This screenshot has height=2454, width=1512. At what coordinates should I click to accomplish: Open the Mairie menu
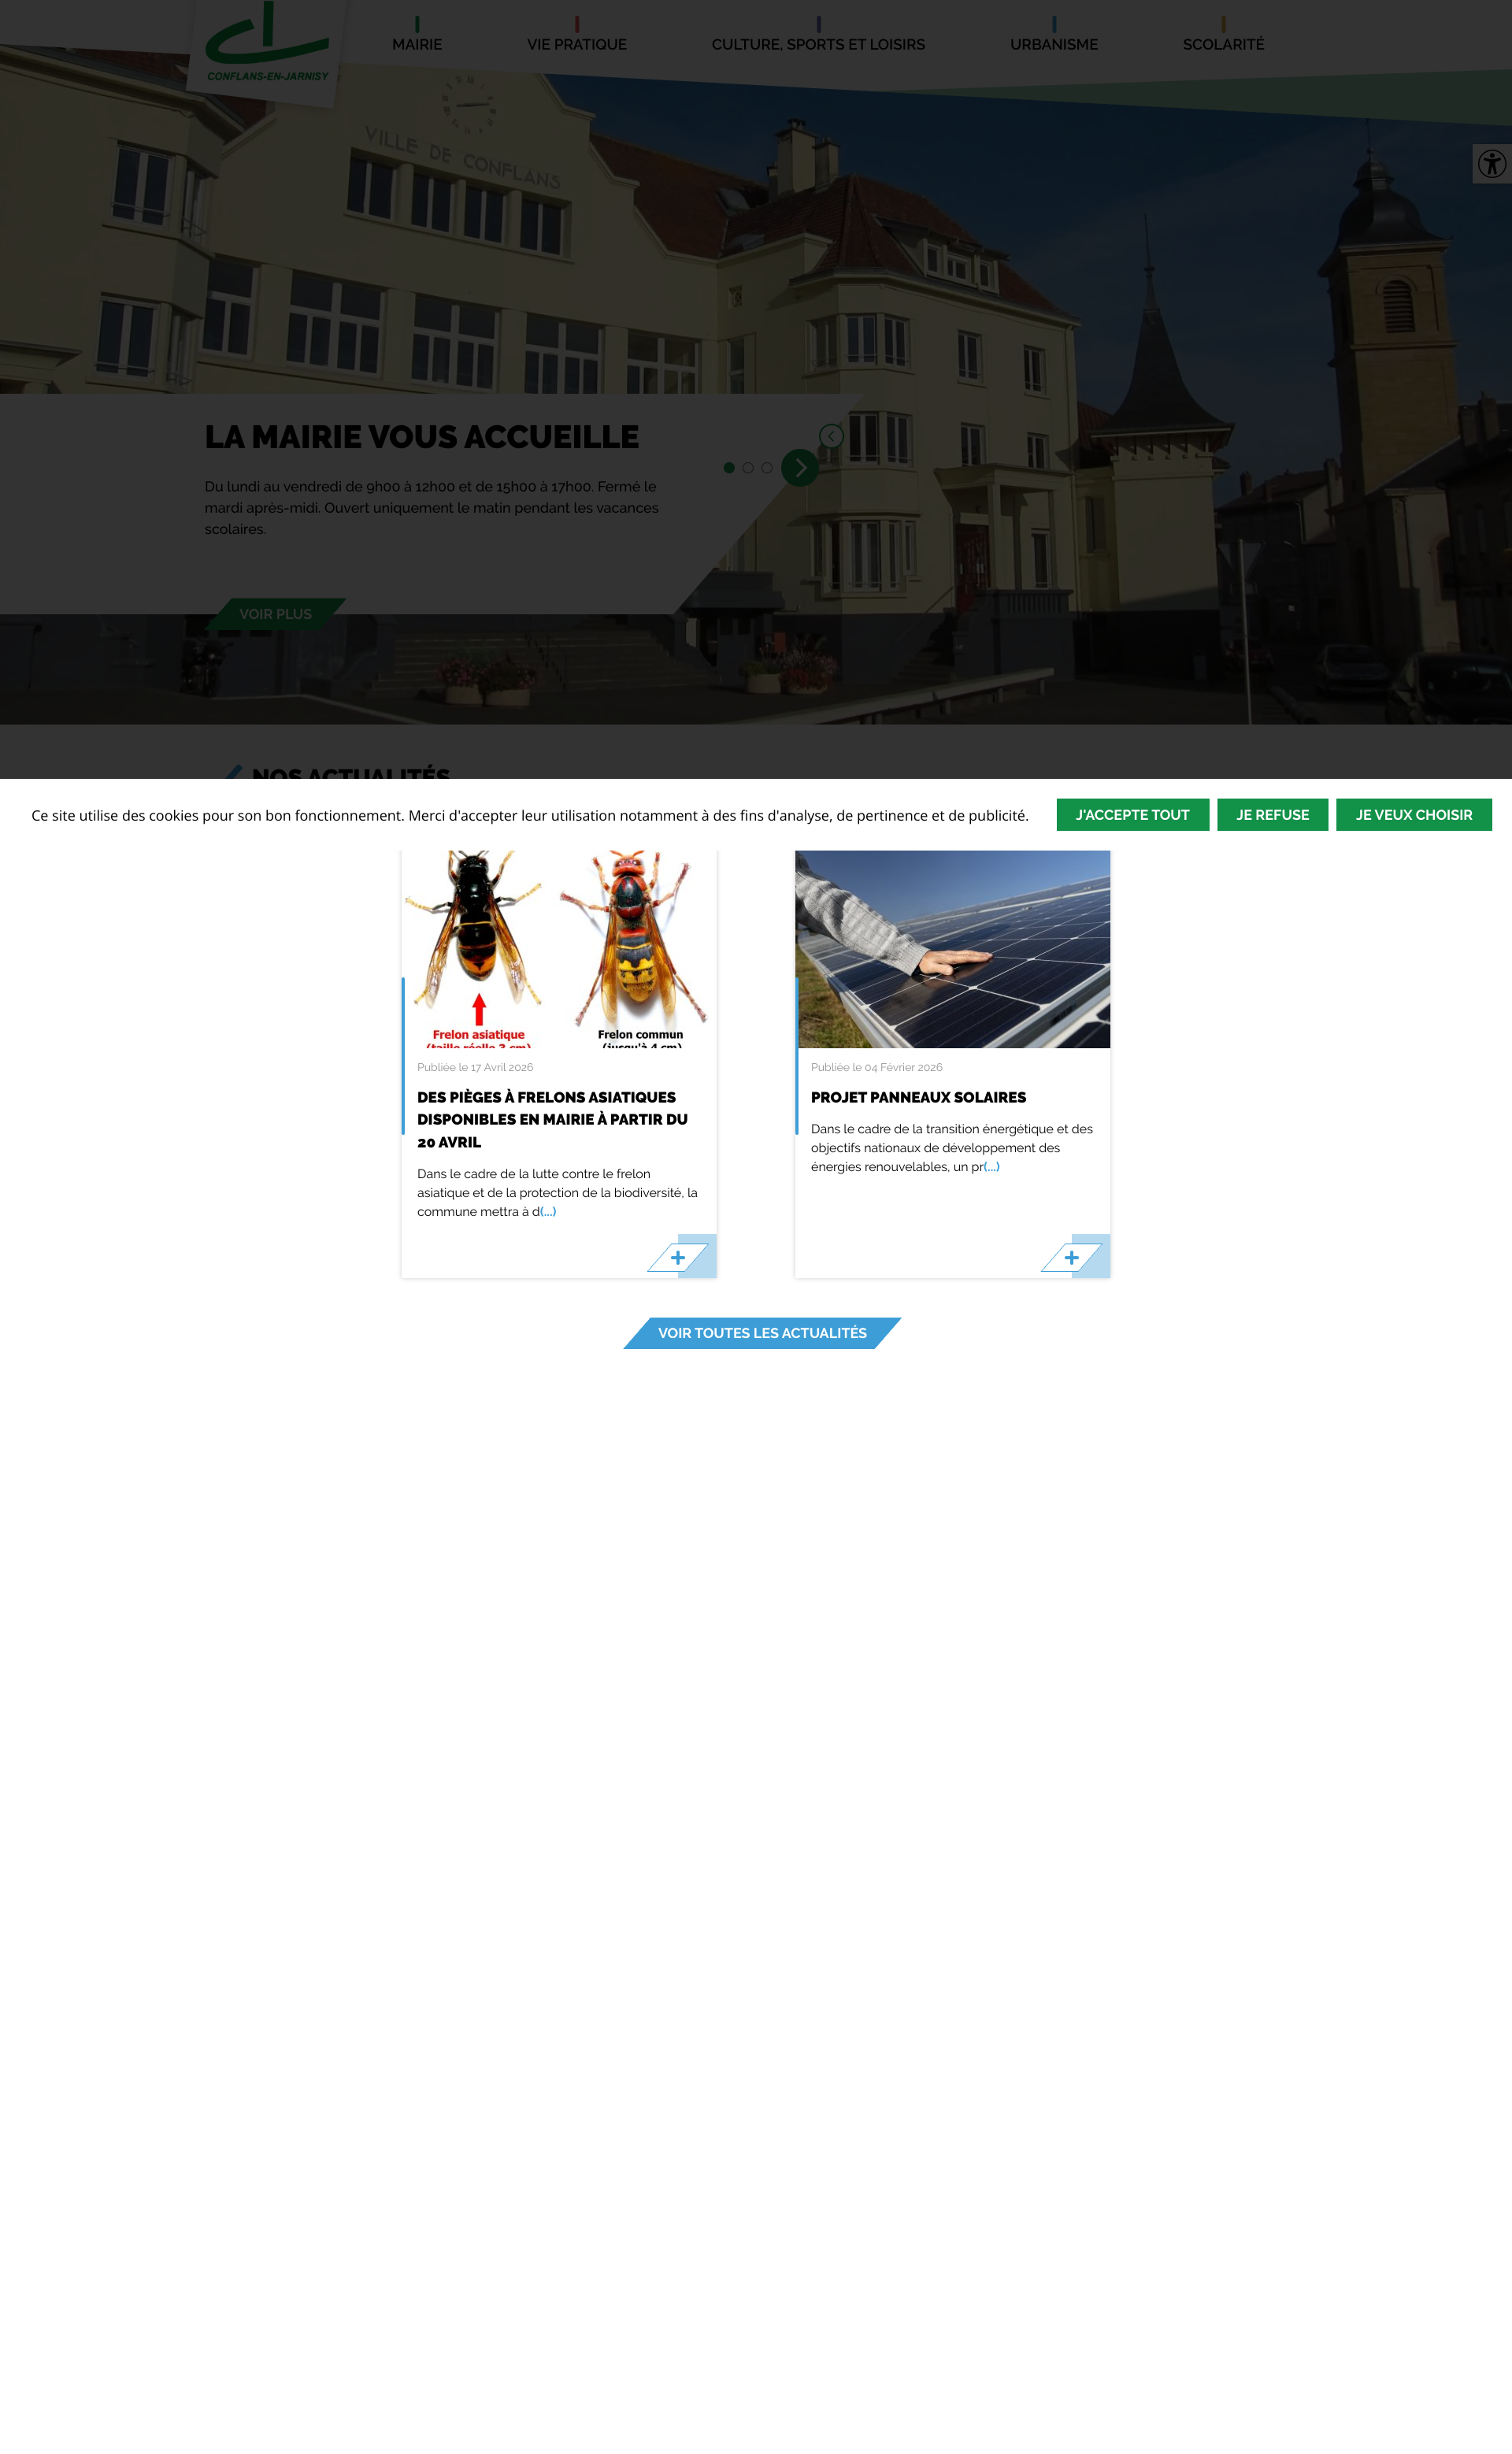coord(417,44)
